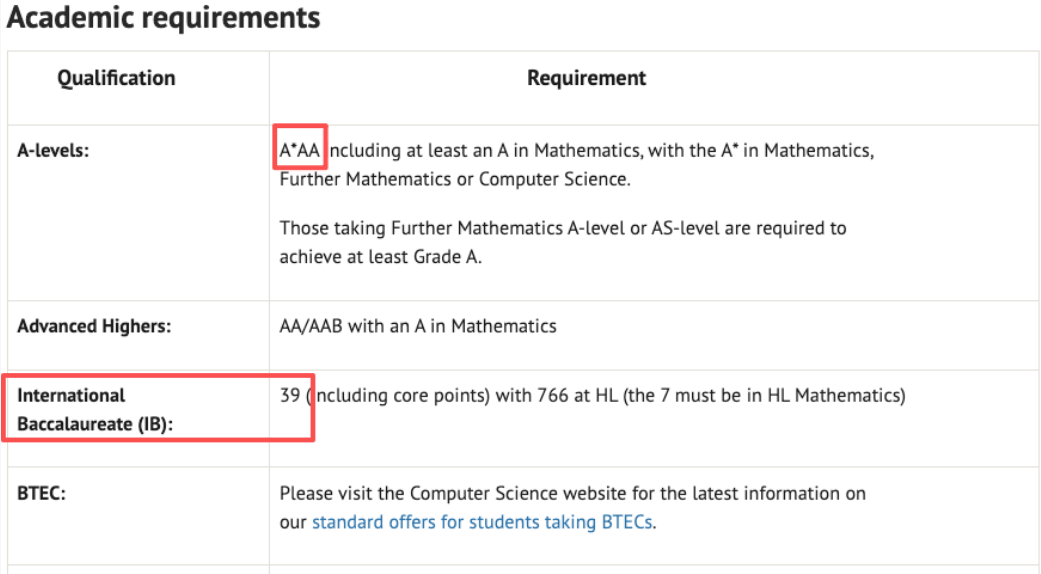Click the highlighted A*AA grade text
1041x574 pixels.
pos(300,151)
